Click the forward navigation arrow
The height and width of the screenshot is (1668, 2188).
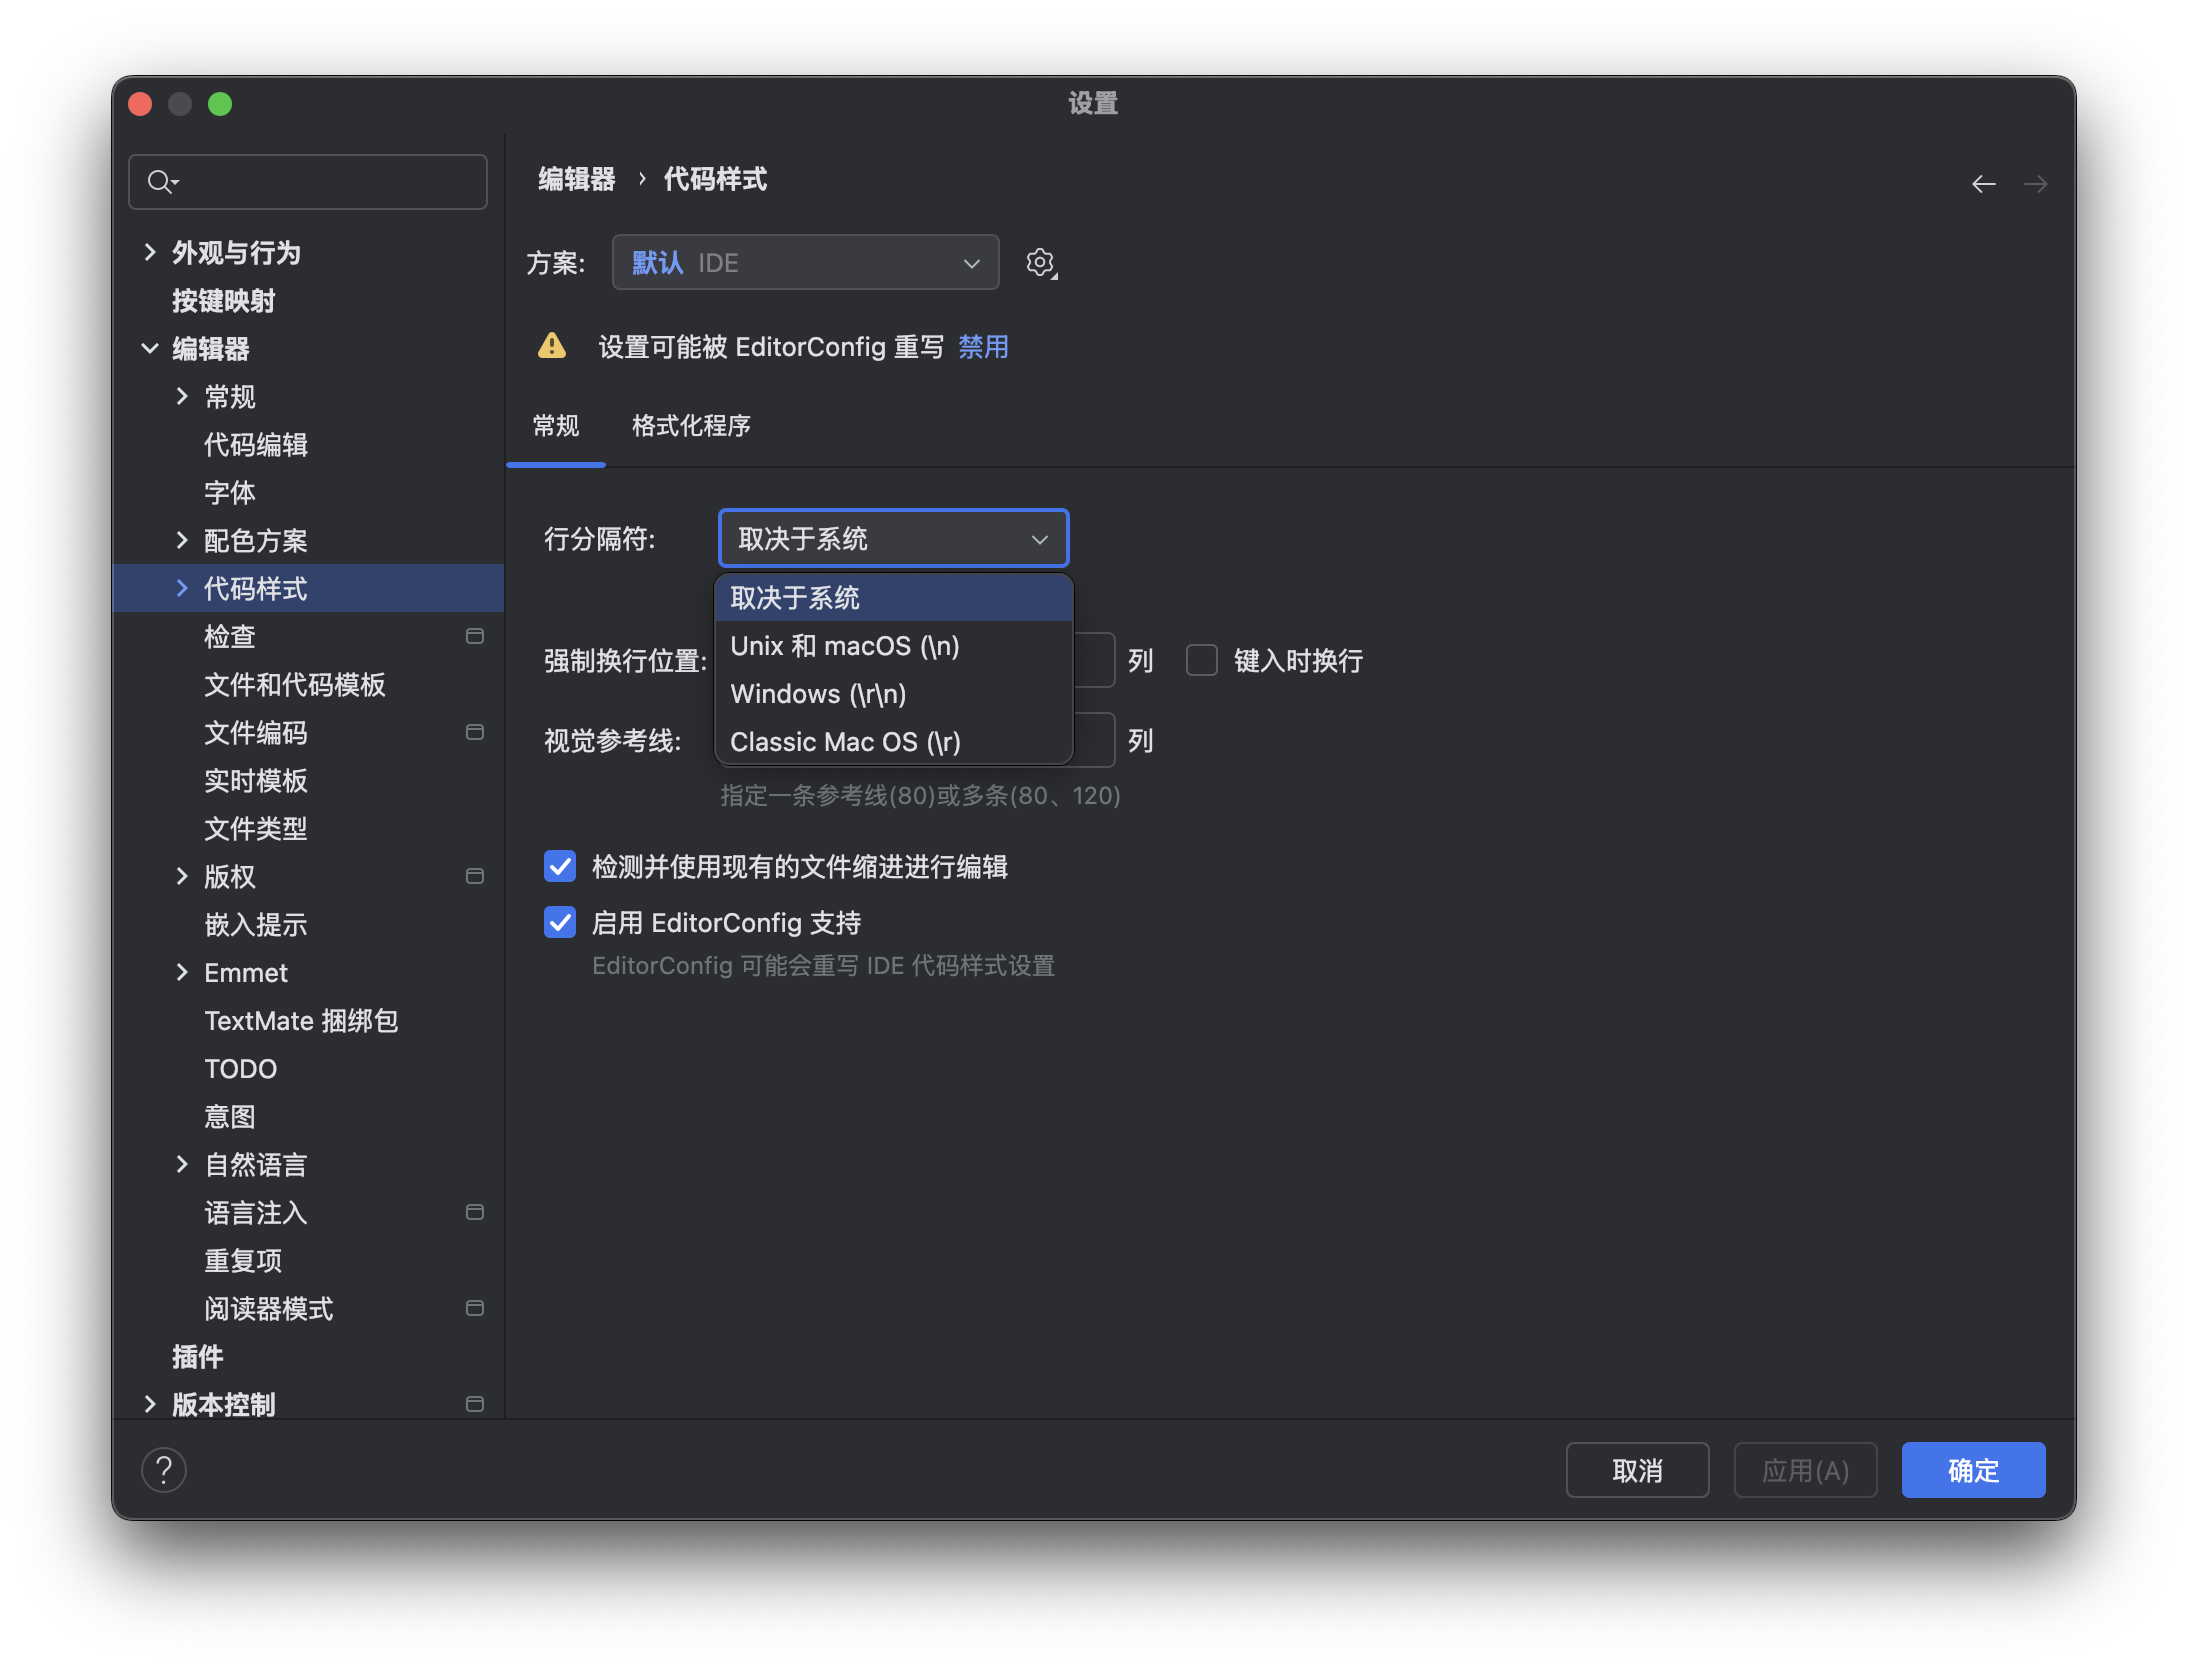pyautogui.click(x=2035, y=184)
